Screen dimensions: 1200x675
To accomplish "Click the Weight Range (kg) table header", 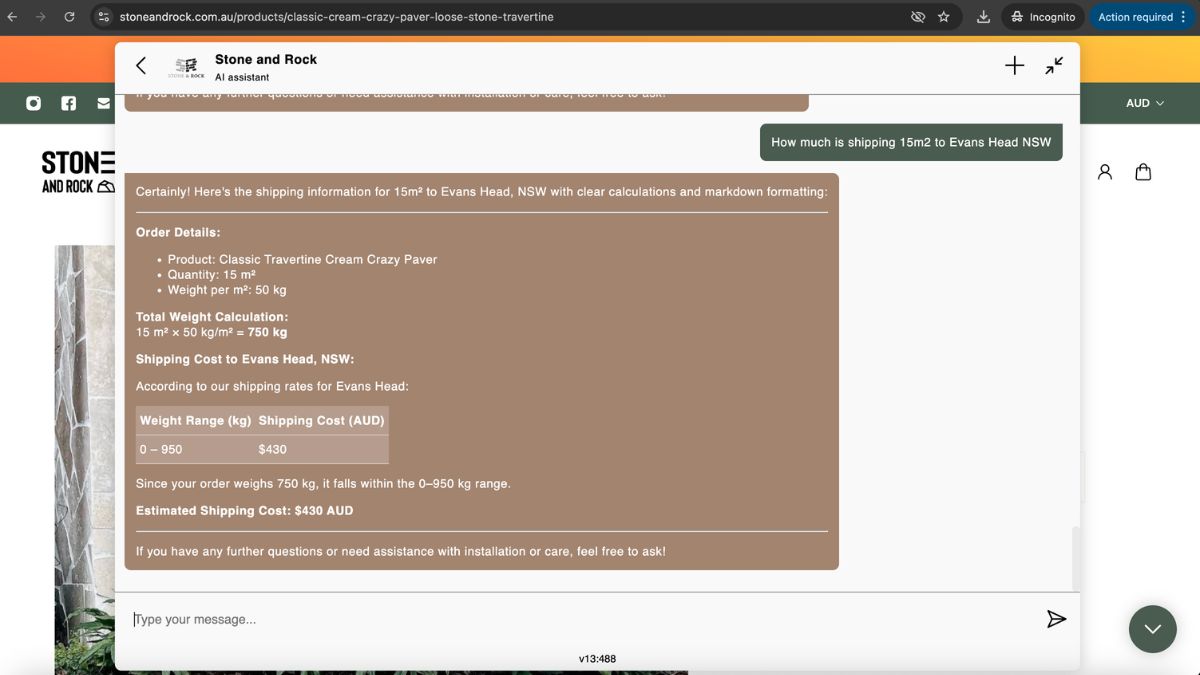I will point(195,420).
